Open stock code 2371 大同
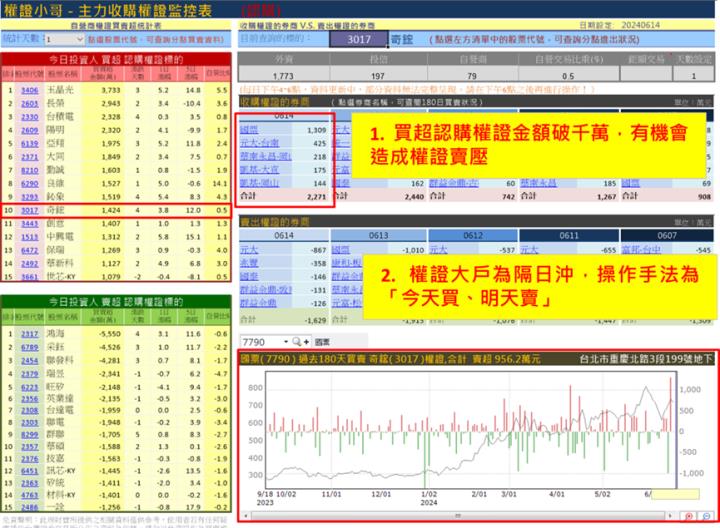Screen dimensions: 720x528 tap(30, 157)
